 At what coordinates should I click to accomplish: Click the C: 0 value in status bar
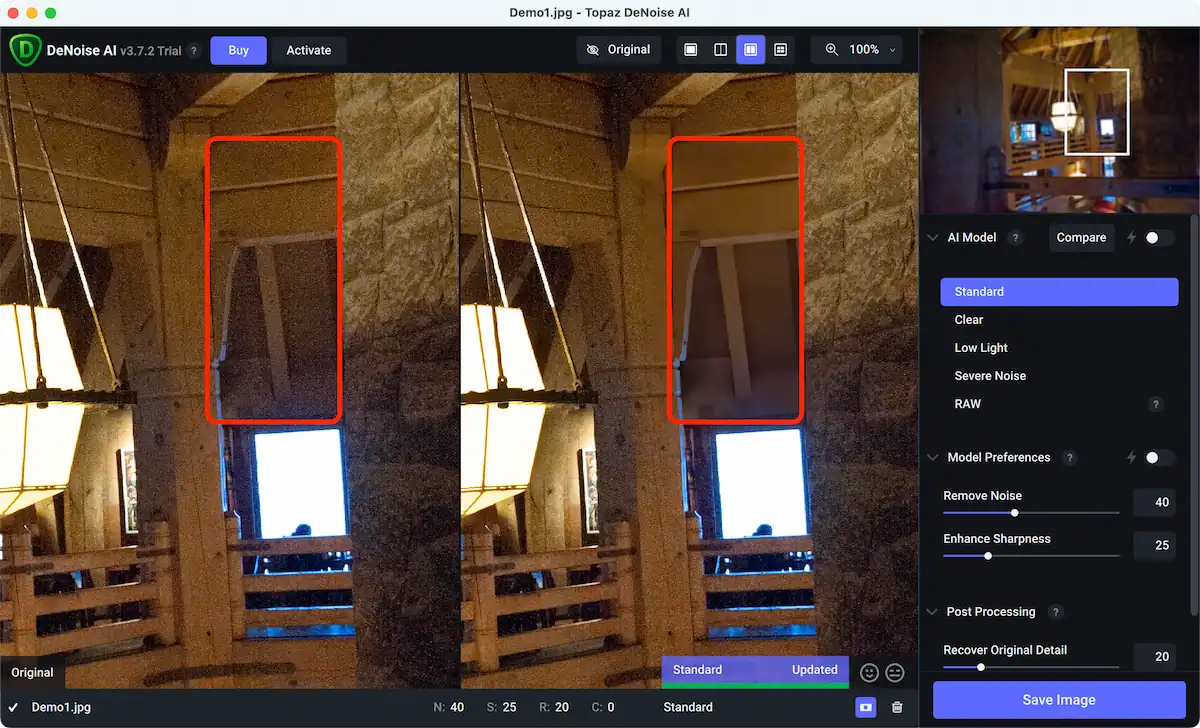pyautogui.click(x=603, y=707)
